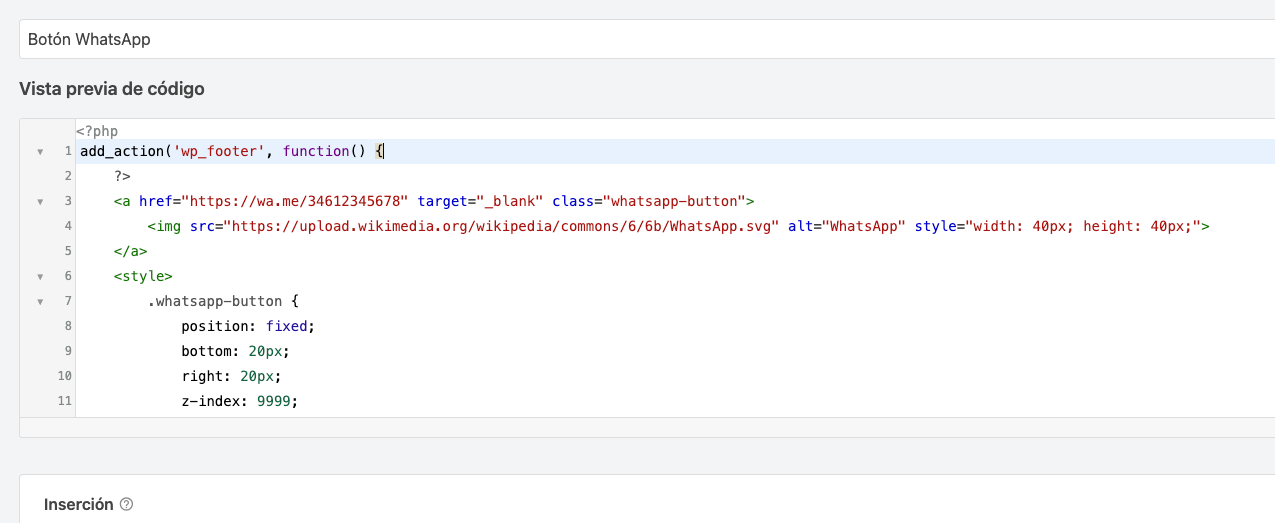Click the "z-index: 9999;" code line

[x=240, y=401]
